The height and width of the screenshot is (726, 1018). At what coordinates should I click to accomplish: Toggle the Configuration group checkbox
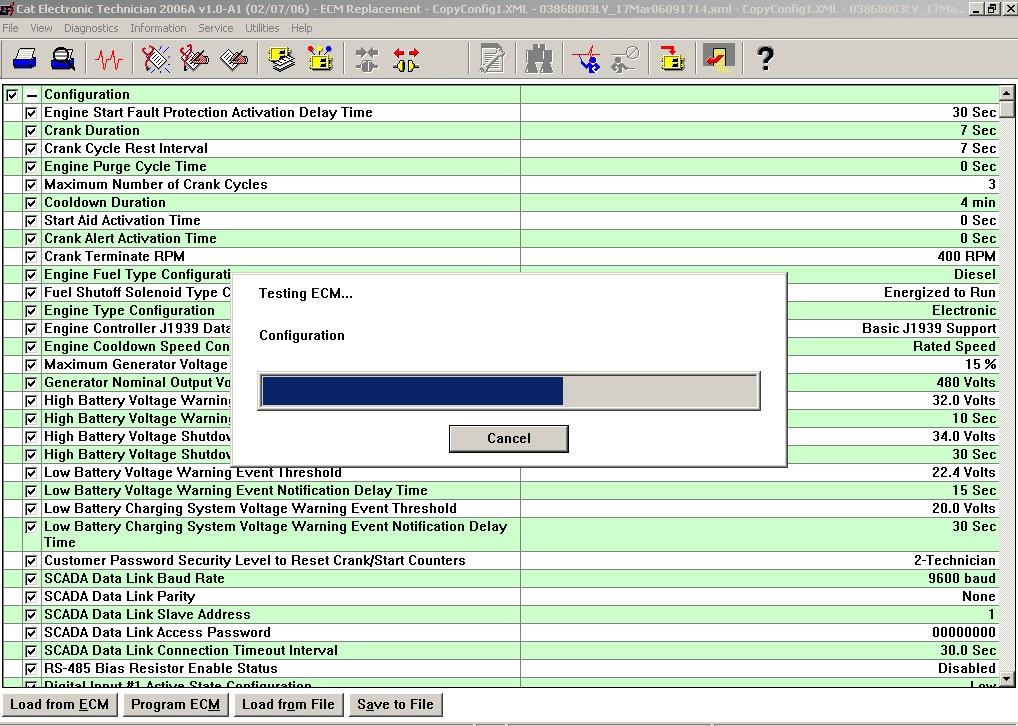[12, 95]
